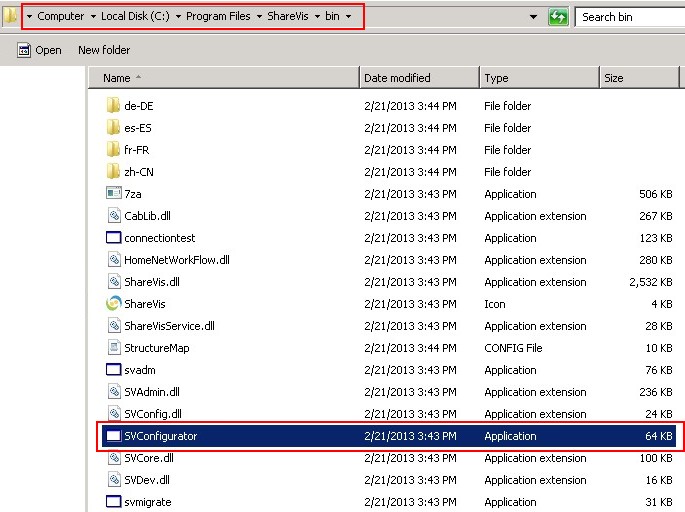Image resolution: width=685 pixels, height=512 pixels.
Task: Click the connectiontest application icon
Action: pyautogui.click(x=114, y=237)
